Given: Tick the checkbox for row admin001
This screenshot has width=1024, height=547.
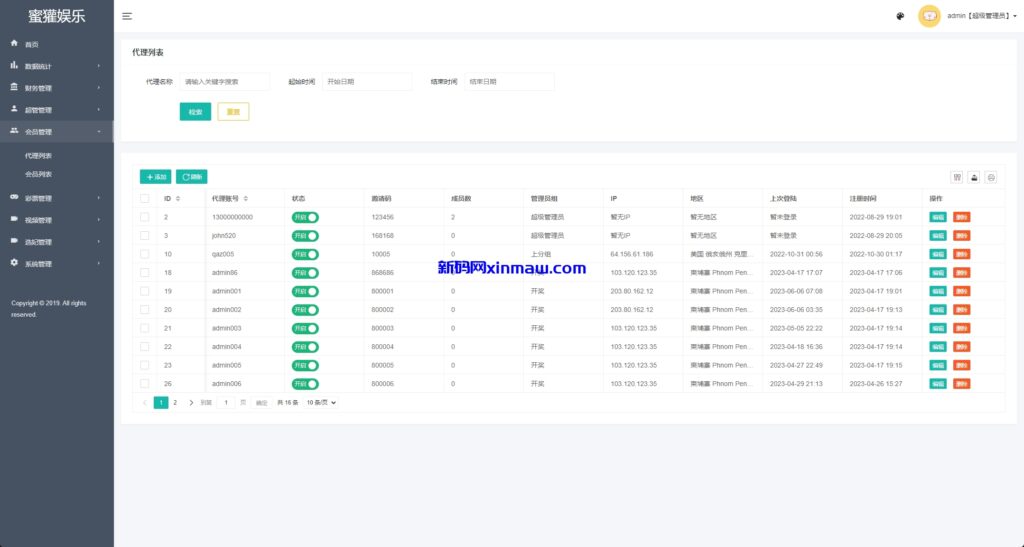Looking at the screenshot, I should pyautogui.click(x=145, y=291).
